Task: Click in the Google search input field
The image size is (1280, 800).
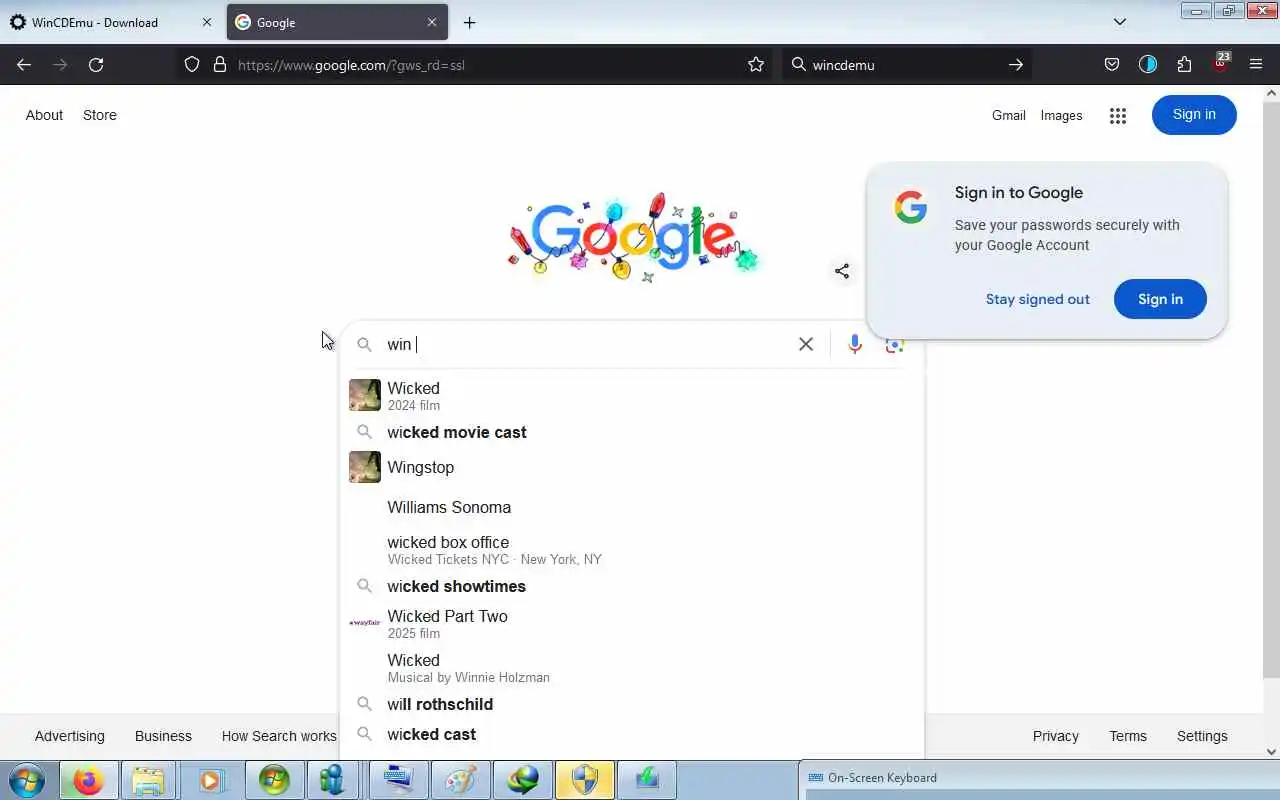Action: [588, 344]
